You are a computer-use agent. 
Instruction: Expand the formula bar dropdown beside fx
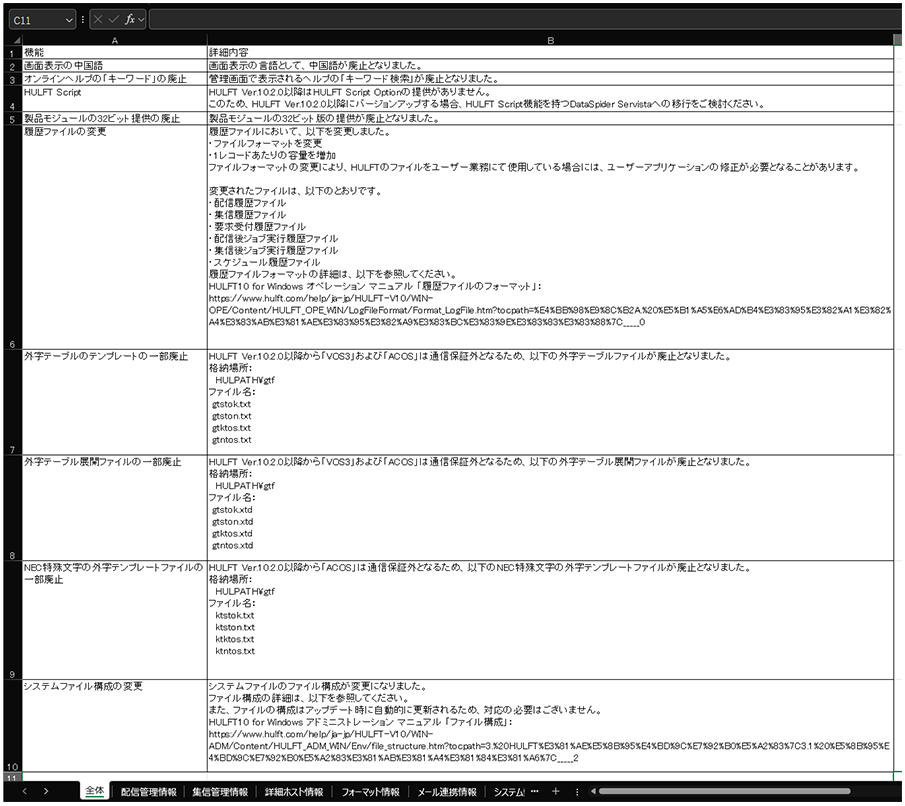143,19
